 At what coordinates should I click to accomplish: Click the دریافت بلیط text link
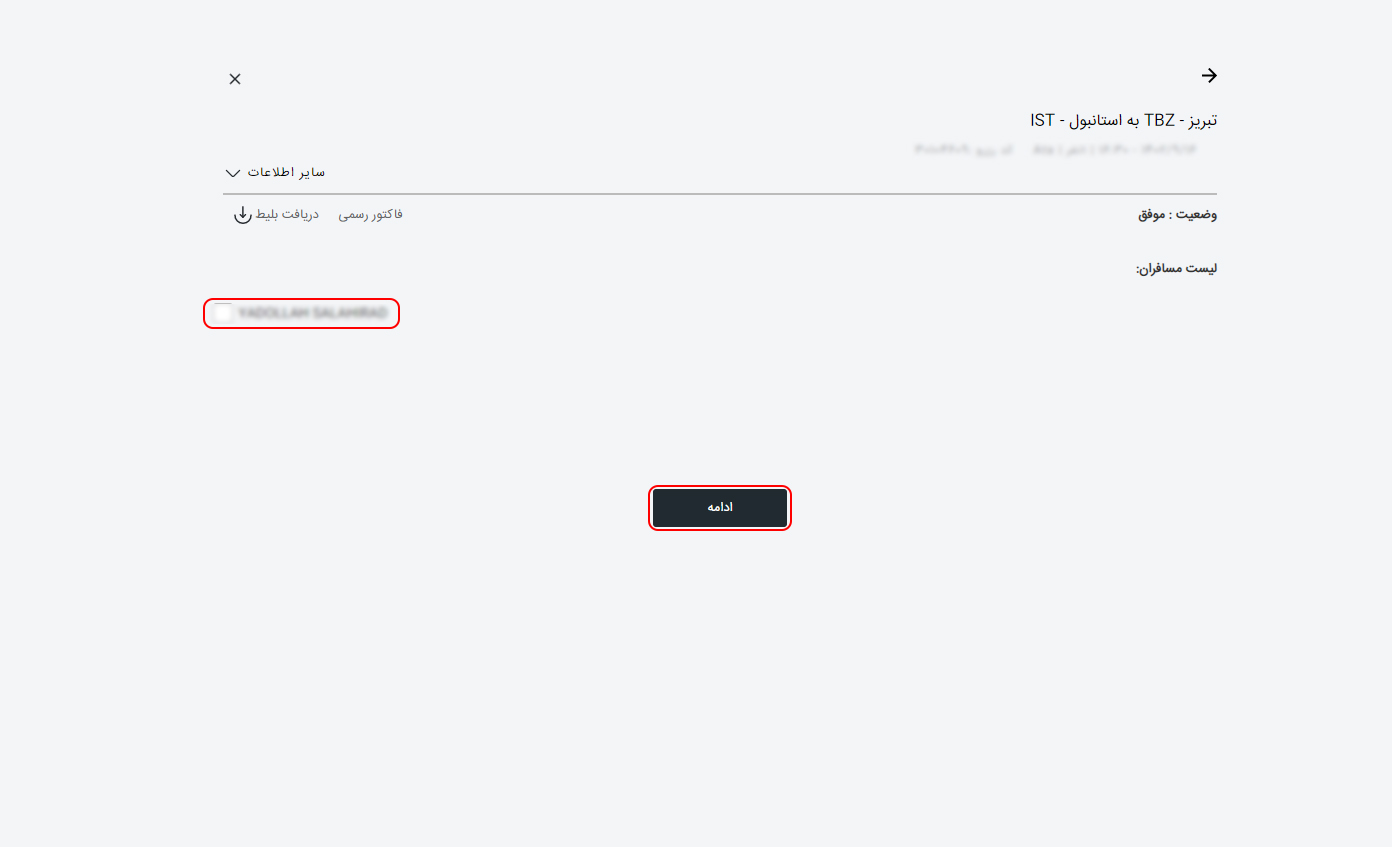(287, 214)
